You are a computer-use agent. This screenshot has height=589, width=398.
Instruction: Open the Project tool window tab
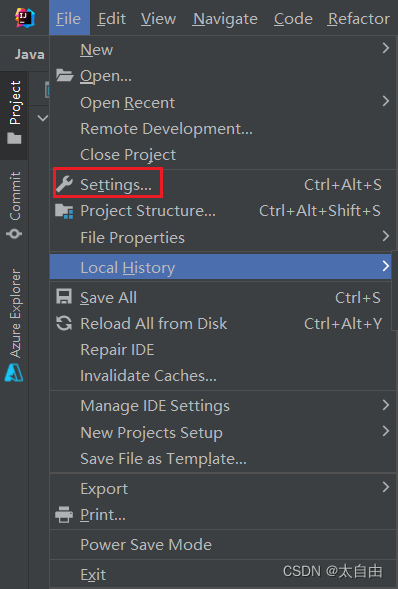[x=14, y=113]
